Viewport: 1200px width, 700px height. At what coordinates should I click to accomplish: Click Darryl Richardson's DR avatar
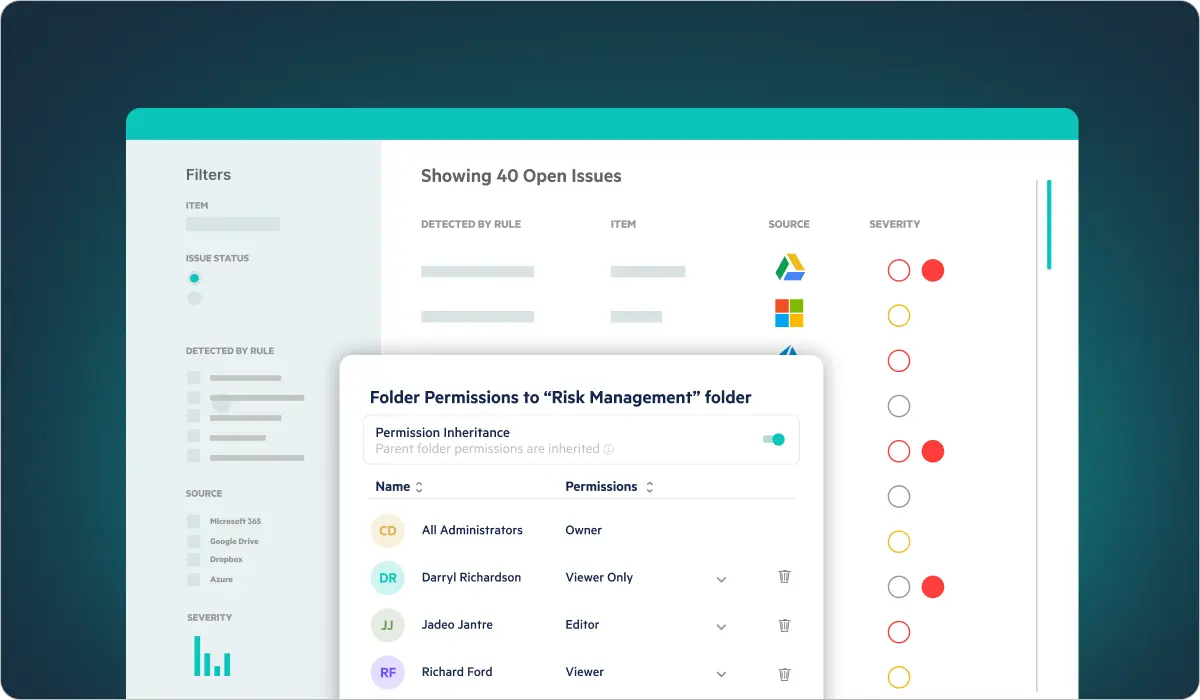387,577
